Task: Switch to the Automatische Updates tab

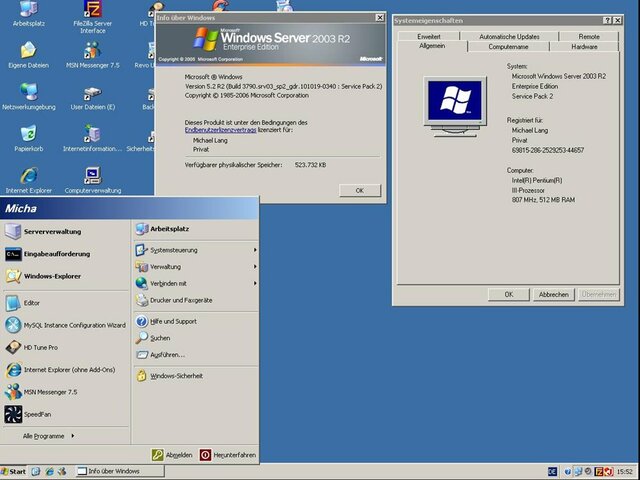Action: tap(509, 37)
